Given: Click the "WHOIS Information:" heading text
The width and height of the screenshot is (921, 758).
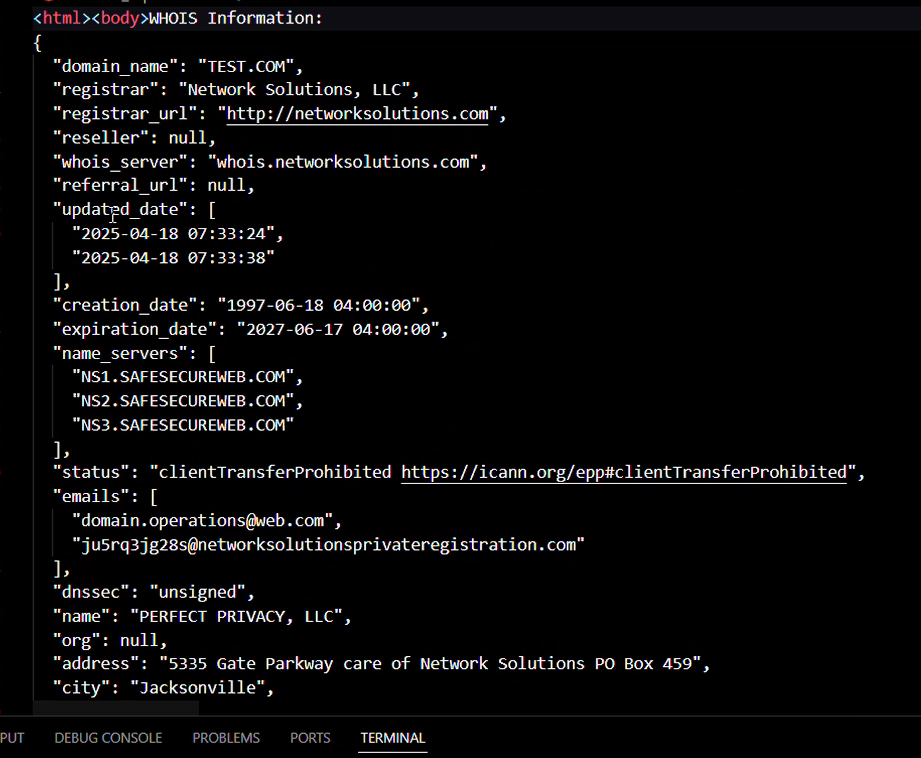Looking at the screenshot, I should pos(236,18).
